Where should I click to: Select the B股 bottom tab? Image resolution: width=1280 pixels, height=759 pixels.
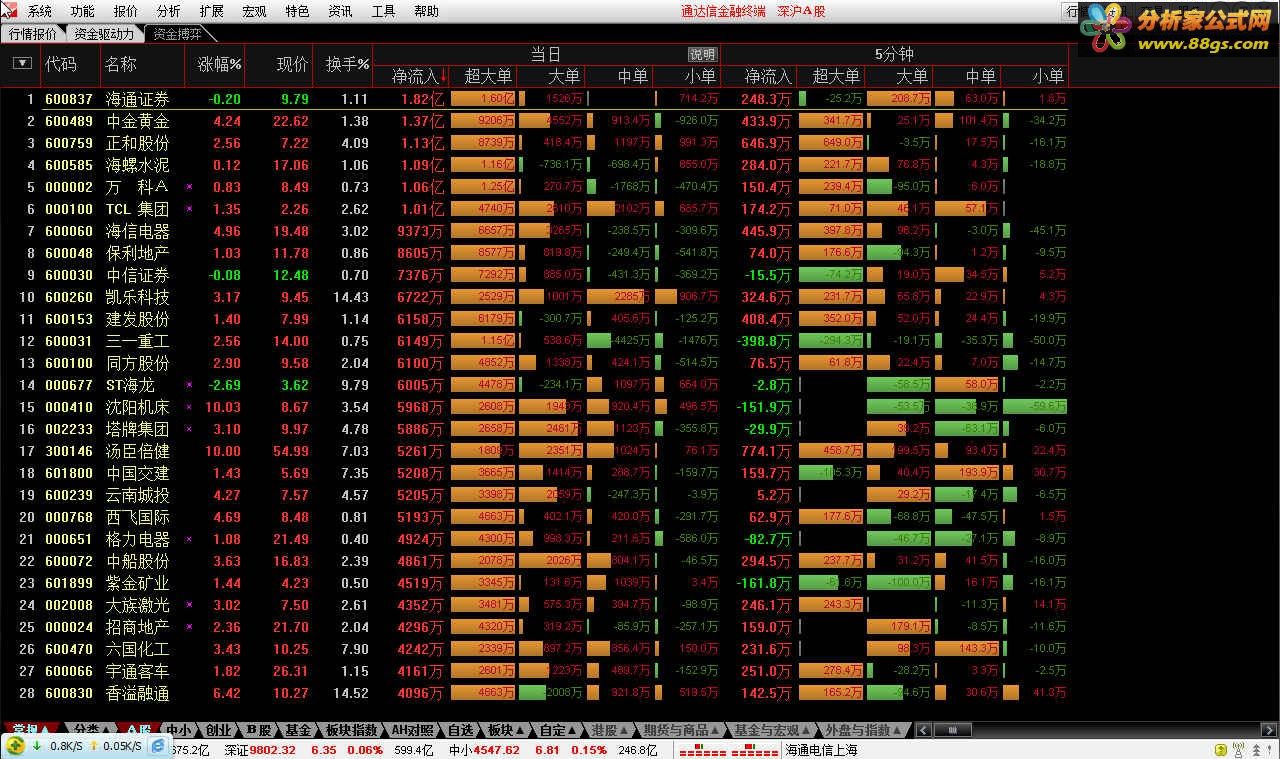coord(258,730)
